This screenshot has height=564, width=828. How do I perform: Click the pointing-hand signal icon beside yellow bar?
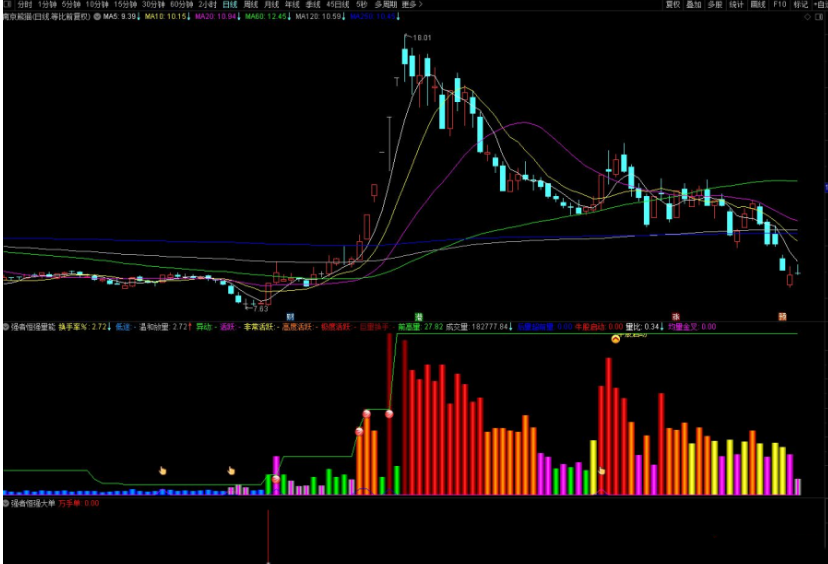pyautogui.click(x=601, y=470)
